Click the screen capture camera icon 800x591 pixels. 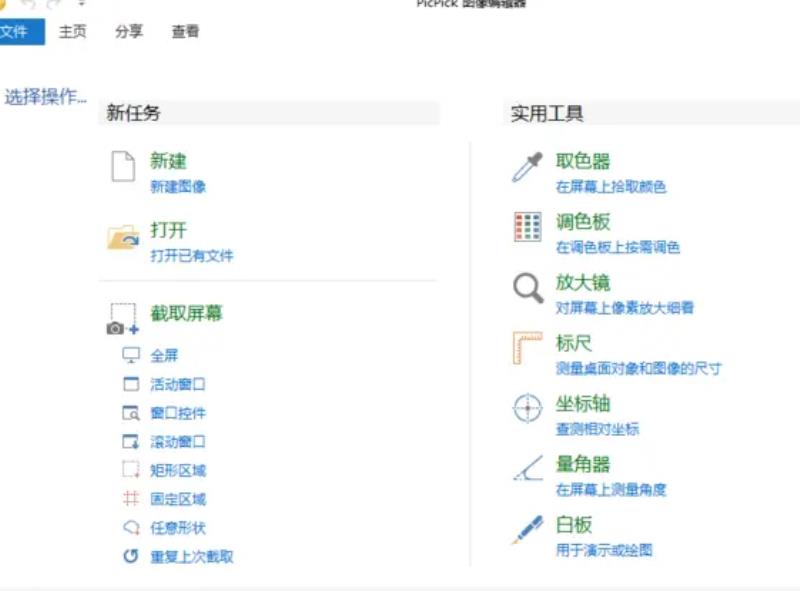(x=122, y=319)
